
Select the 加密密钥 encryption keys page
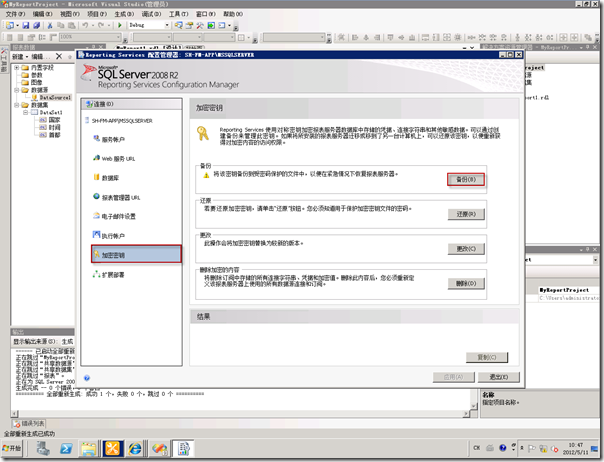coord(136,254)
